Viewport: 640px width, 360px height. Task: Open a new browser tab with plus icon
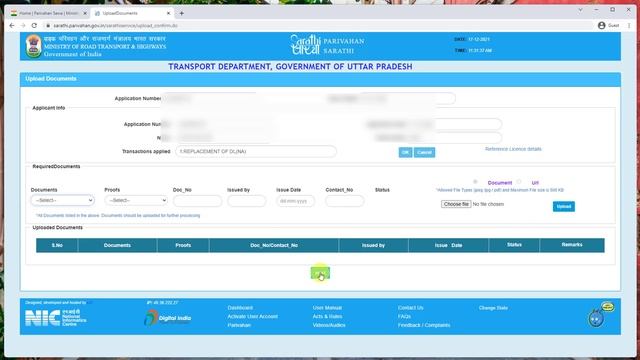pos(182,13)
